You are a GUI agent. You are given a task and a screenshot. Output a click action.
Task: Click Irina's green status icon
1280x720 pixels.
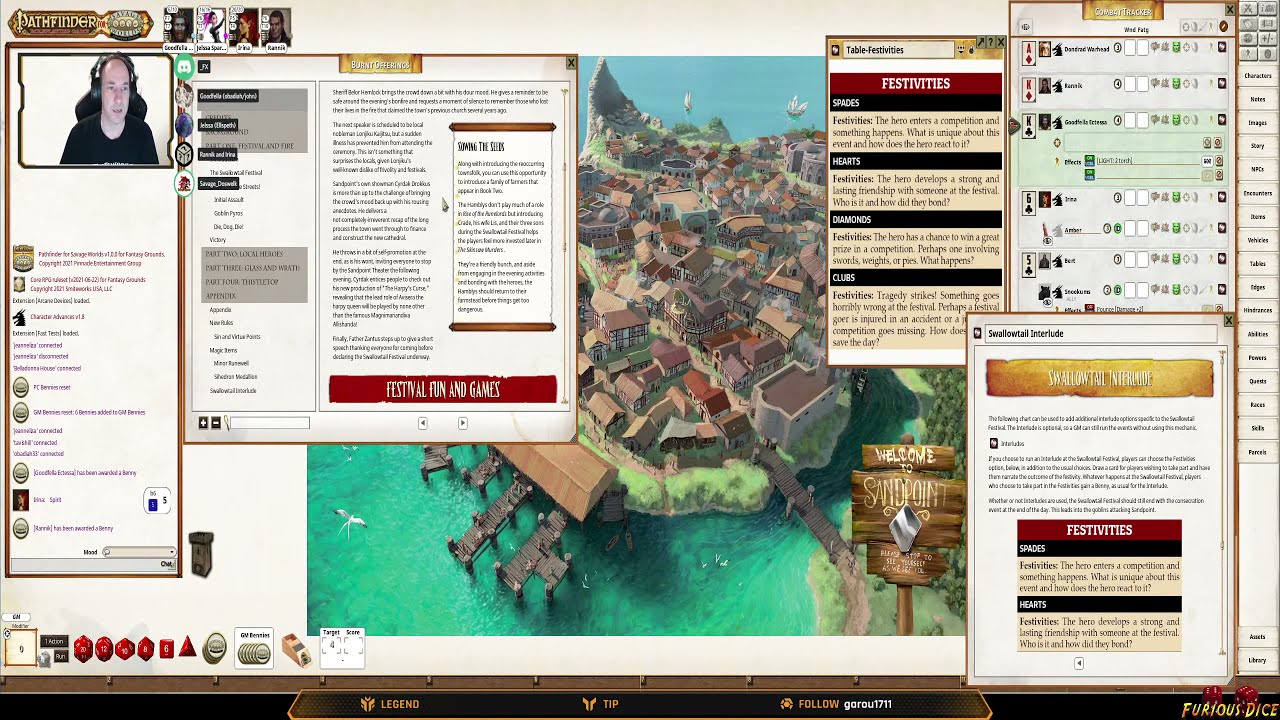click(1178, 198)
